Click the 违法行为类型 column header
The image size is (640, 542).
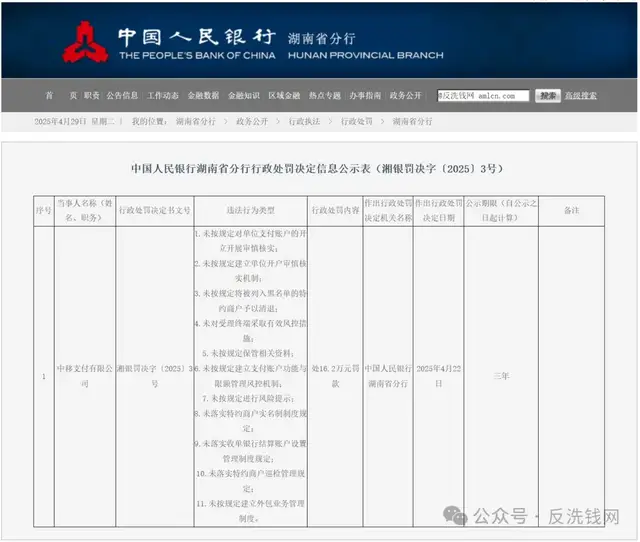(x=251, y=210)
